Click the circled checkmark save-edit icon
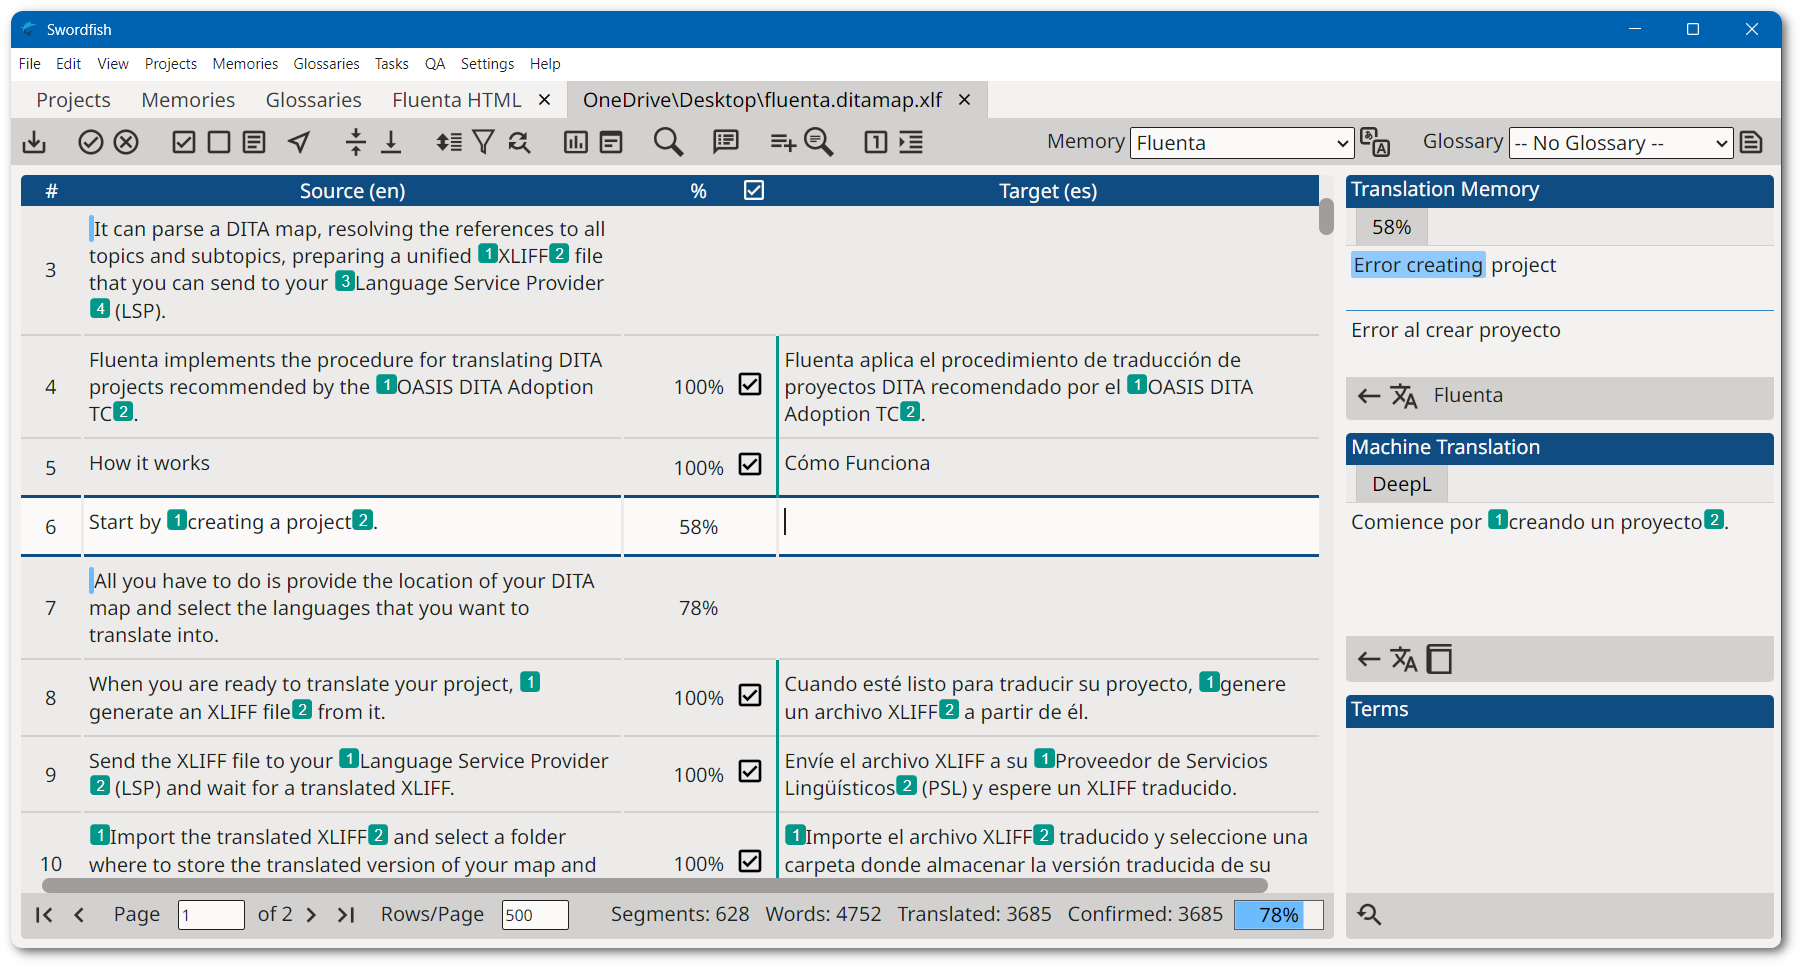This screenshot has width=1801, height=967. pos(91,142)
